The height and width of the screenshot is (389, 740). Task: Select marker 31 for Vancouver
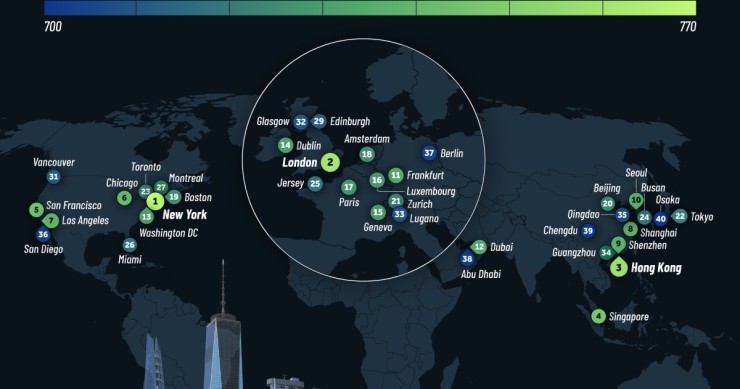54,177
